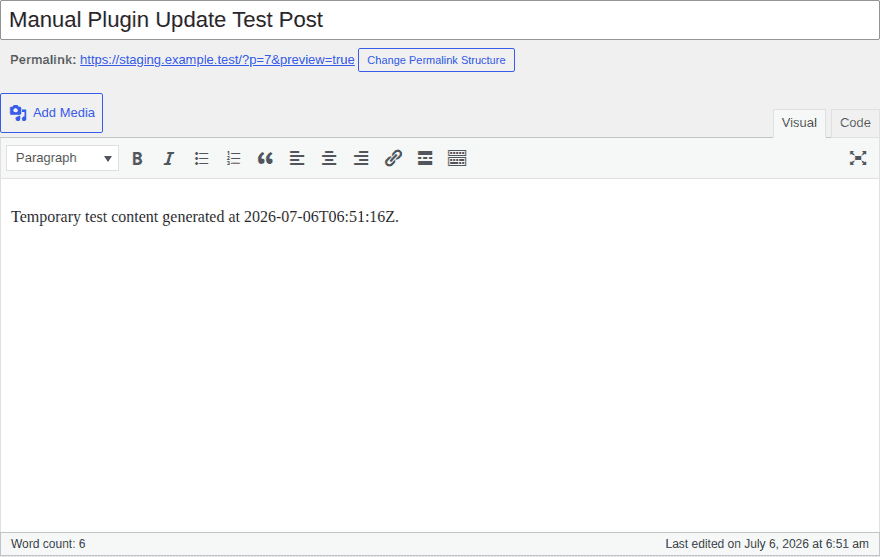Toggle the toolbar kitchen sink

(457, 158)
